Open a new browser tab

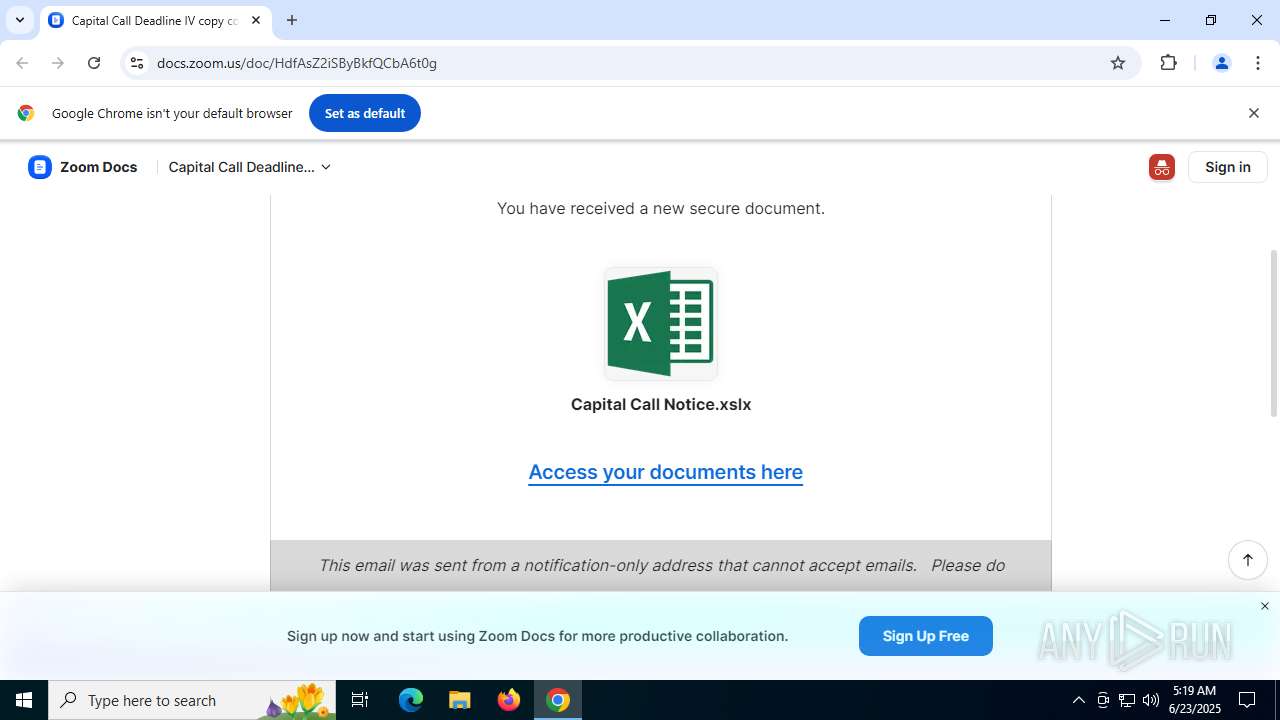[x=292, y=20]
